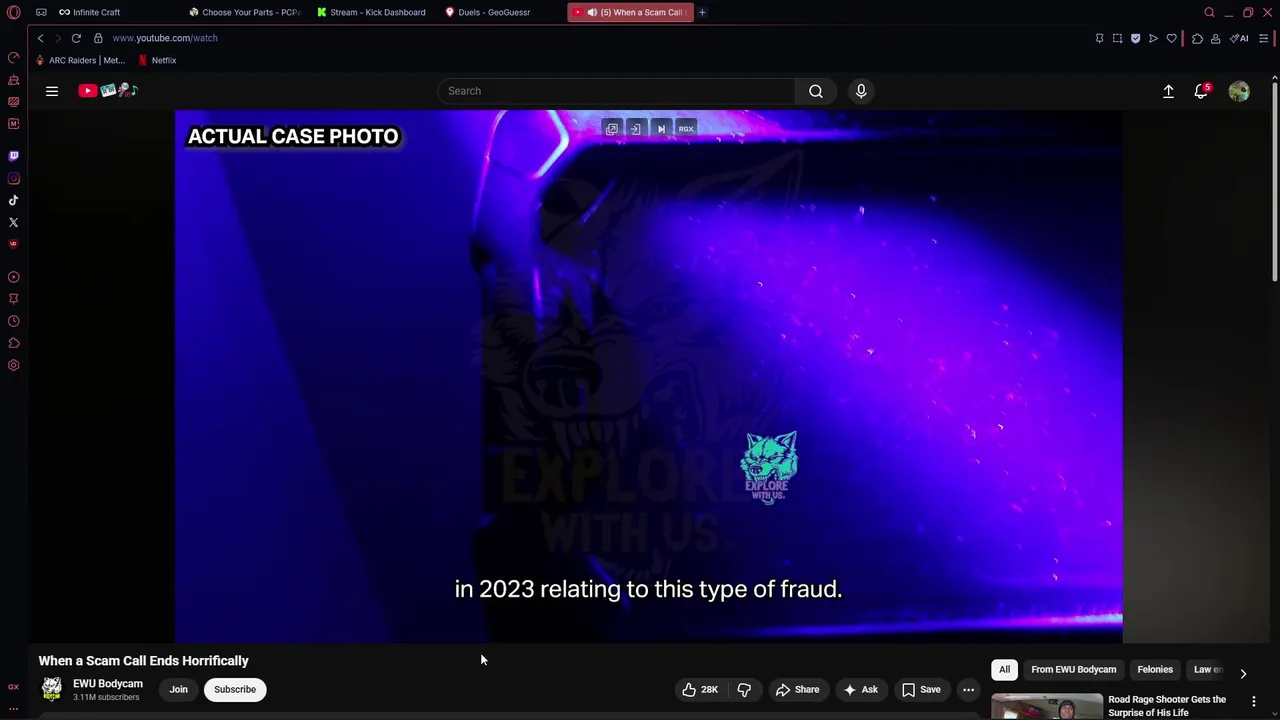Open ARC Raiders bookmark

coord(80,60)
